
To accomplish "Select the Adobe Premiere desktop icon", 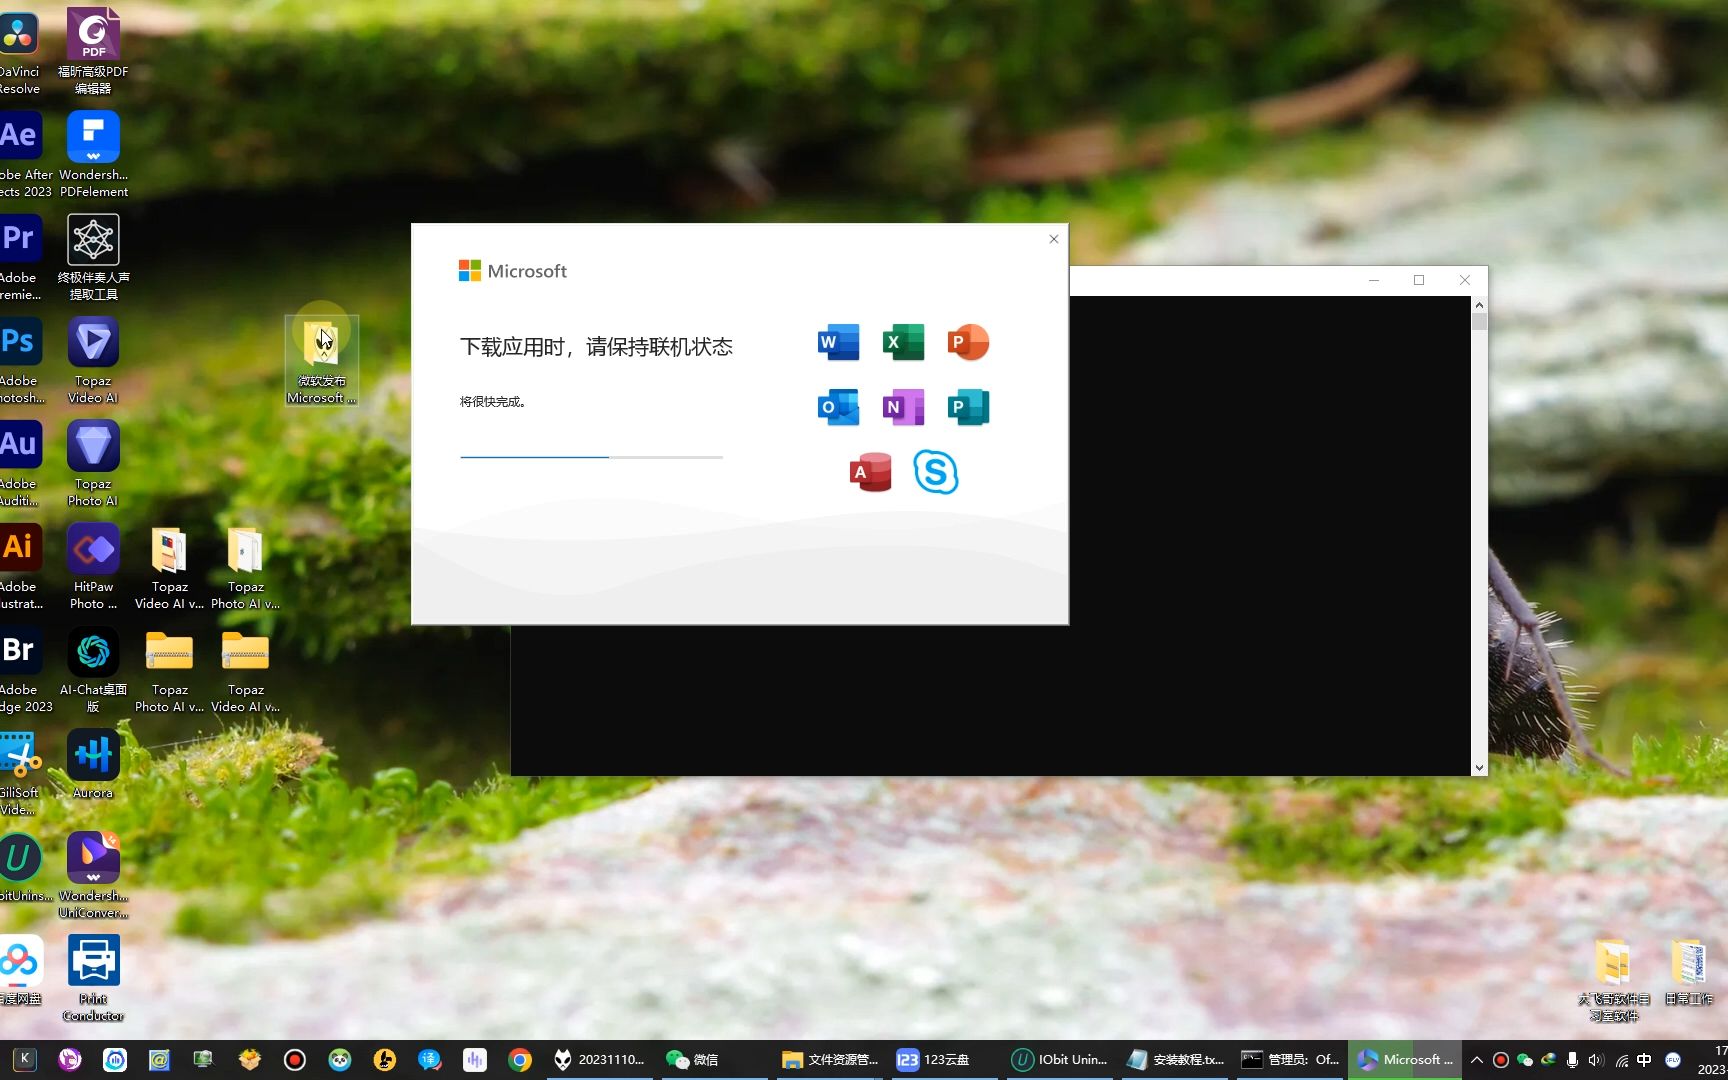I will click(20, 257).
